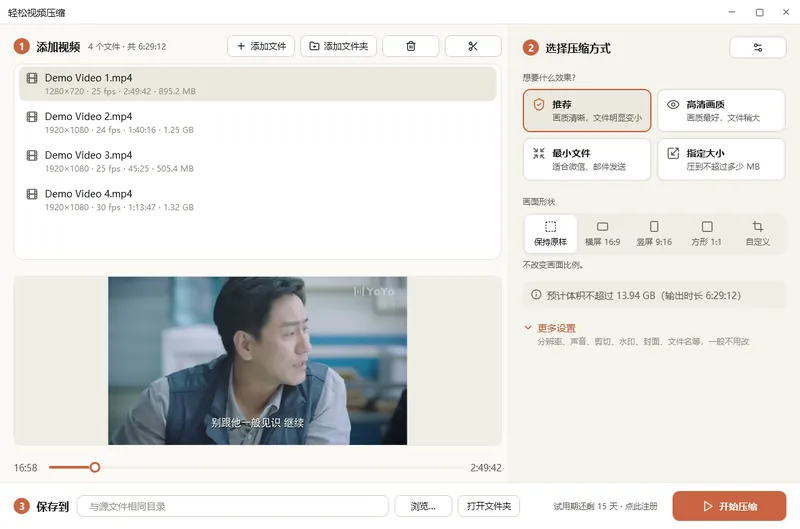Start compression with 开始压缩 button

point(729,506)
